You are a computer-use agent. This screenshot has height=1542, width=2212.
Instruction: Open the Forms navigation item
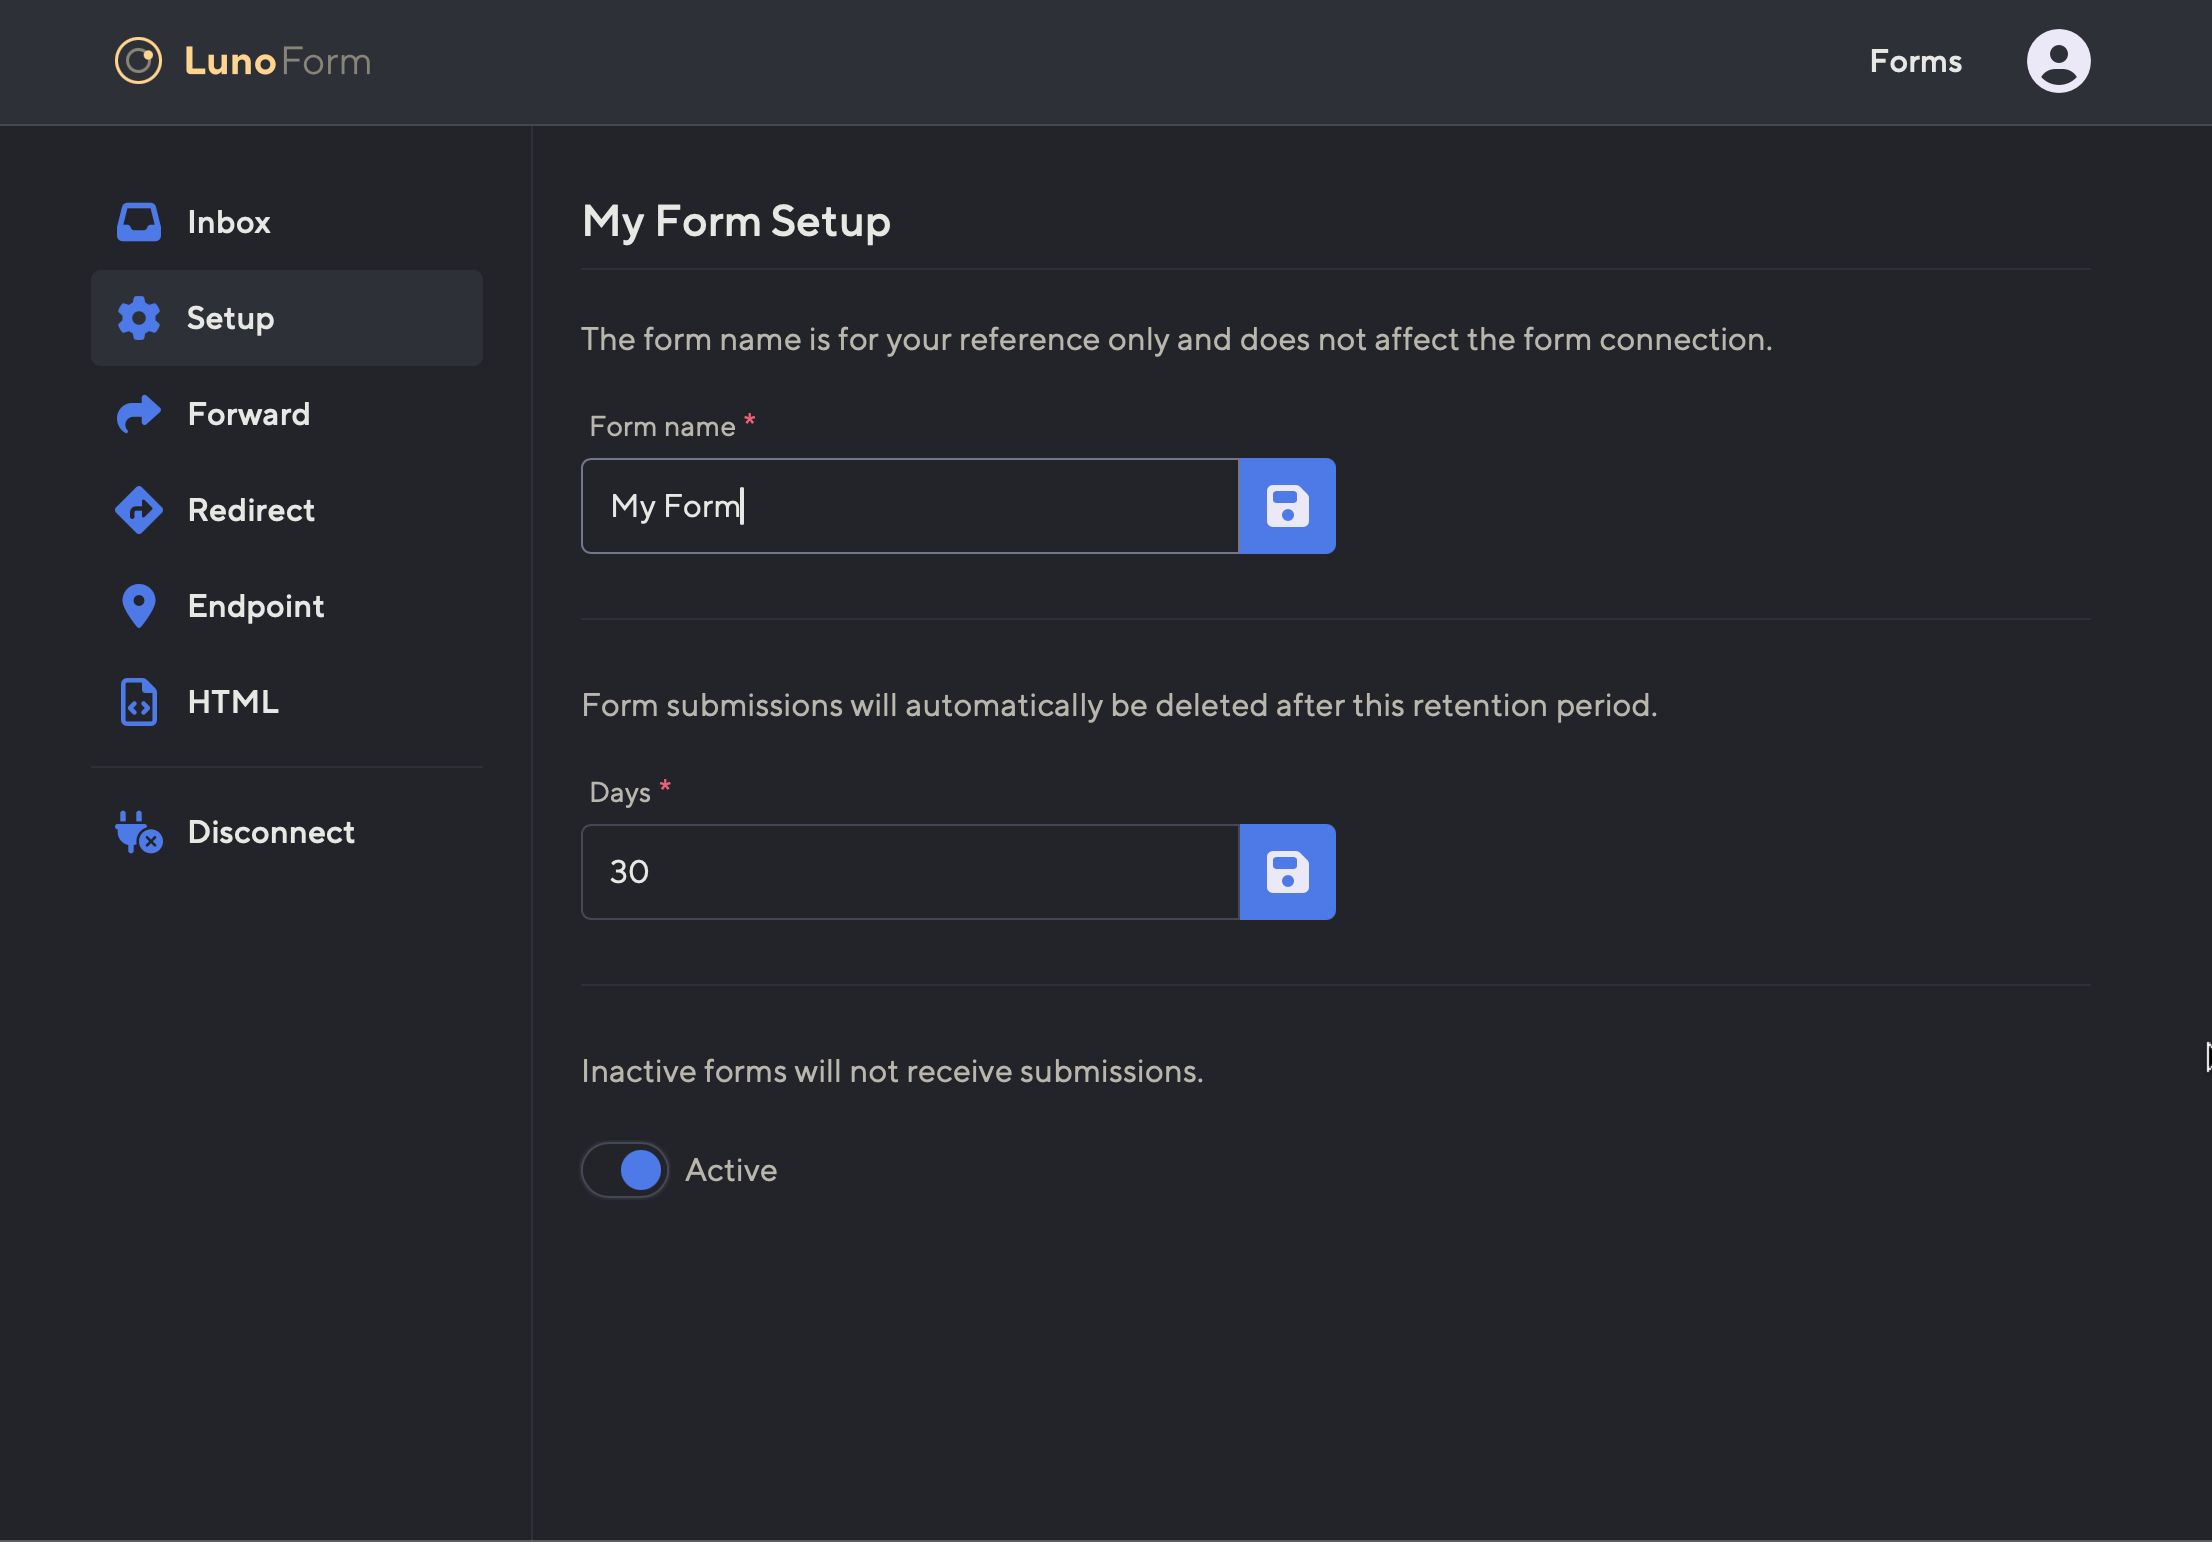tap(1915, 61)
